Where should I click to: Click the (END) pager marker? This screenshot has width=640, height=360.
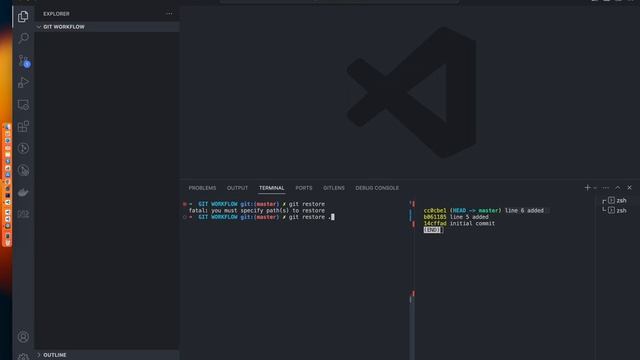[433, 230]
